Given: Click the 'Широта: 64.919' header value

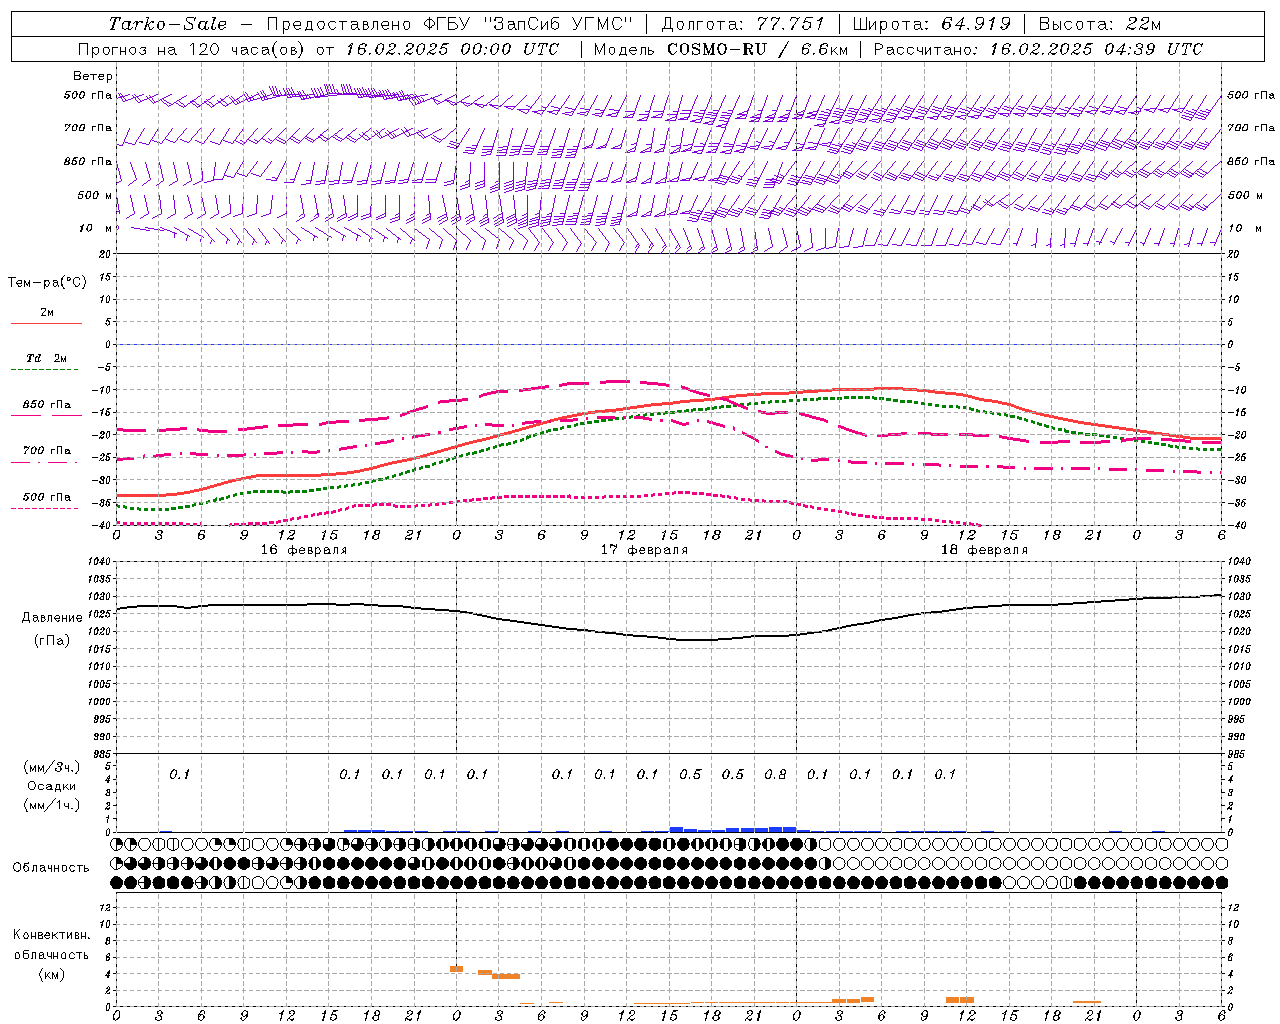Looking at the screenshot, I should [x=932, y=24].
